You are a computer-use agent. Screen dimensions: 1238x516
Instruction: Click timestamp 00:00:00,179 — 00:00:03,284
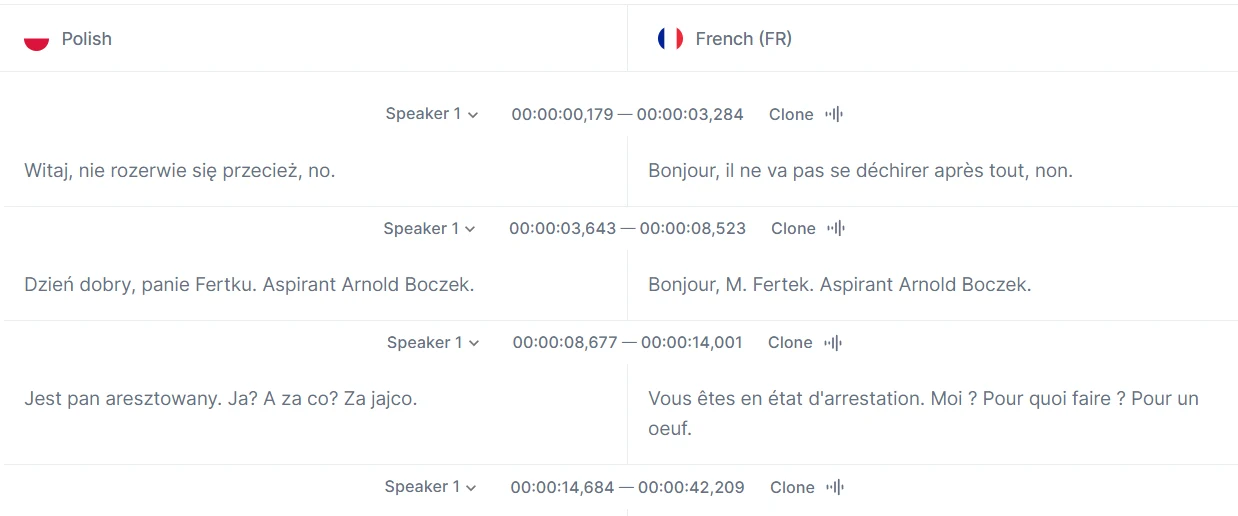(627, 114)
